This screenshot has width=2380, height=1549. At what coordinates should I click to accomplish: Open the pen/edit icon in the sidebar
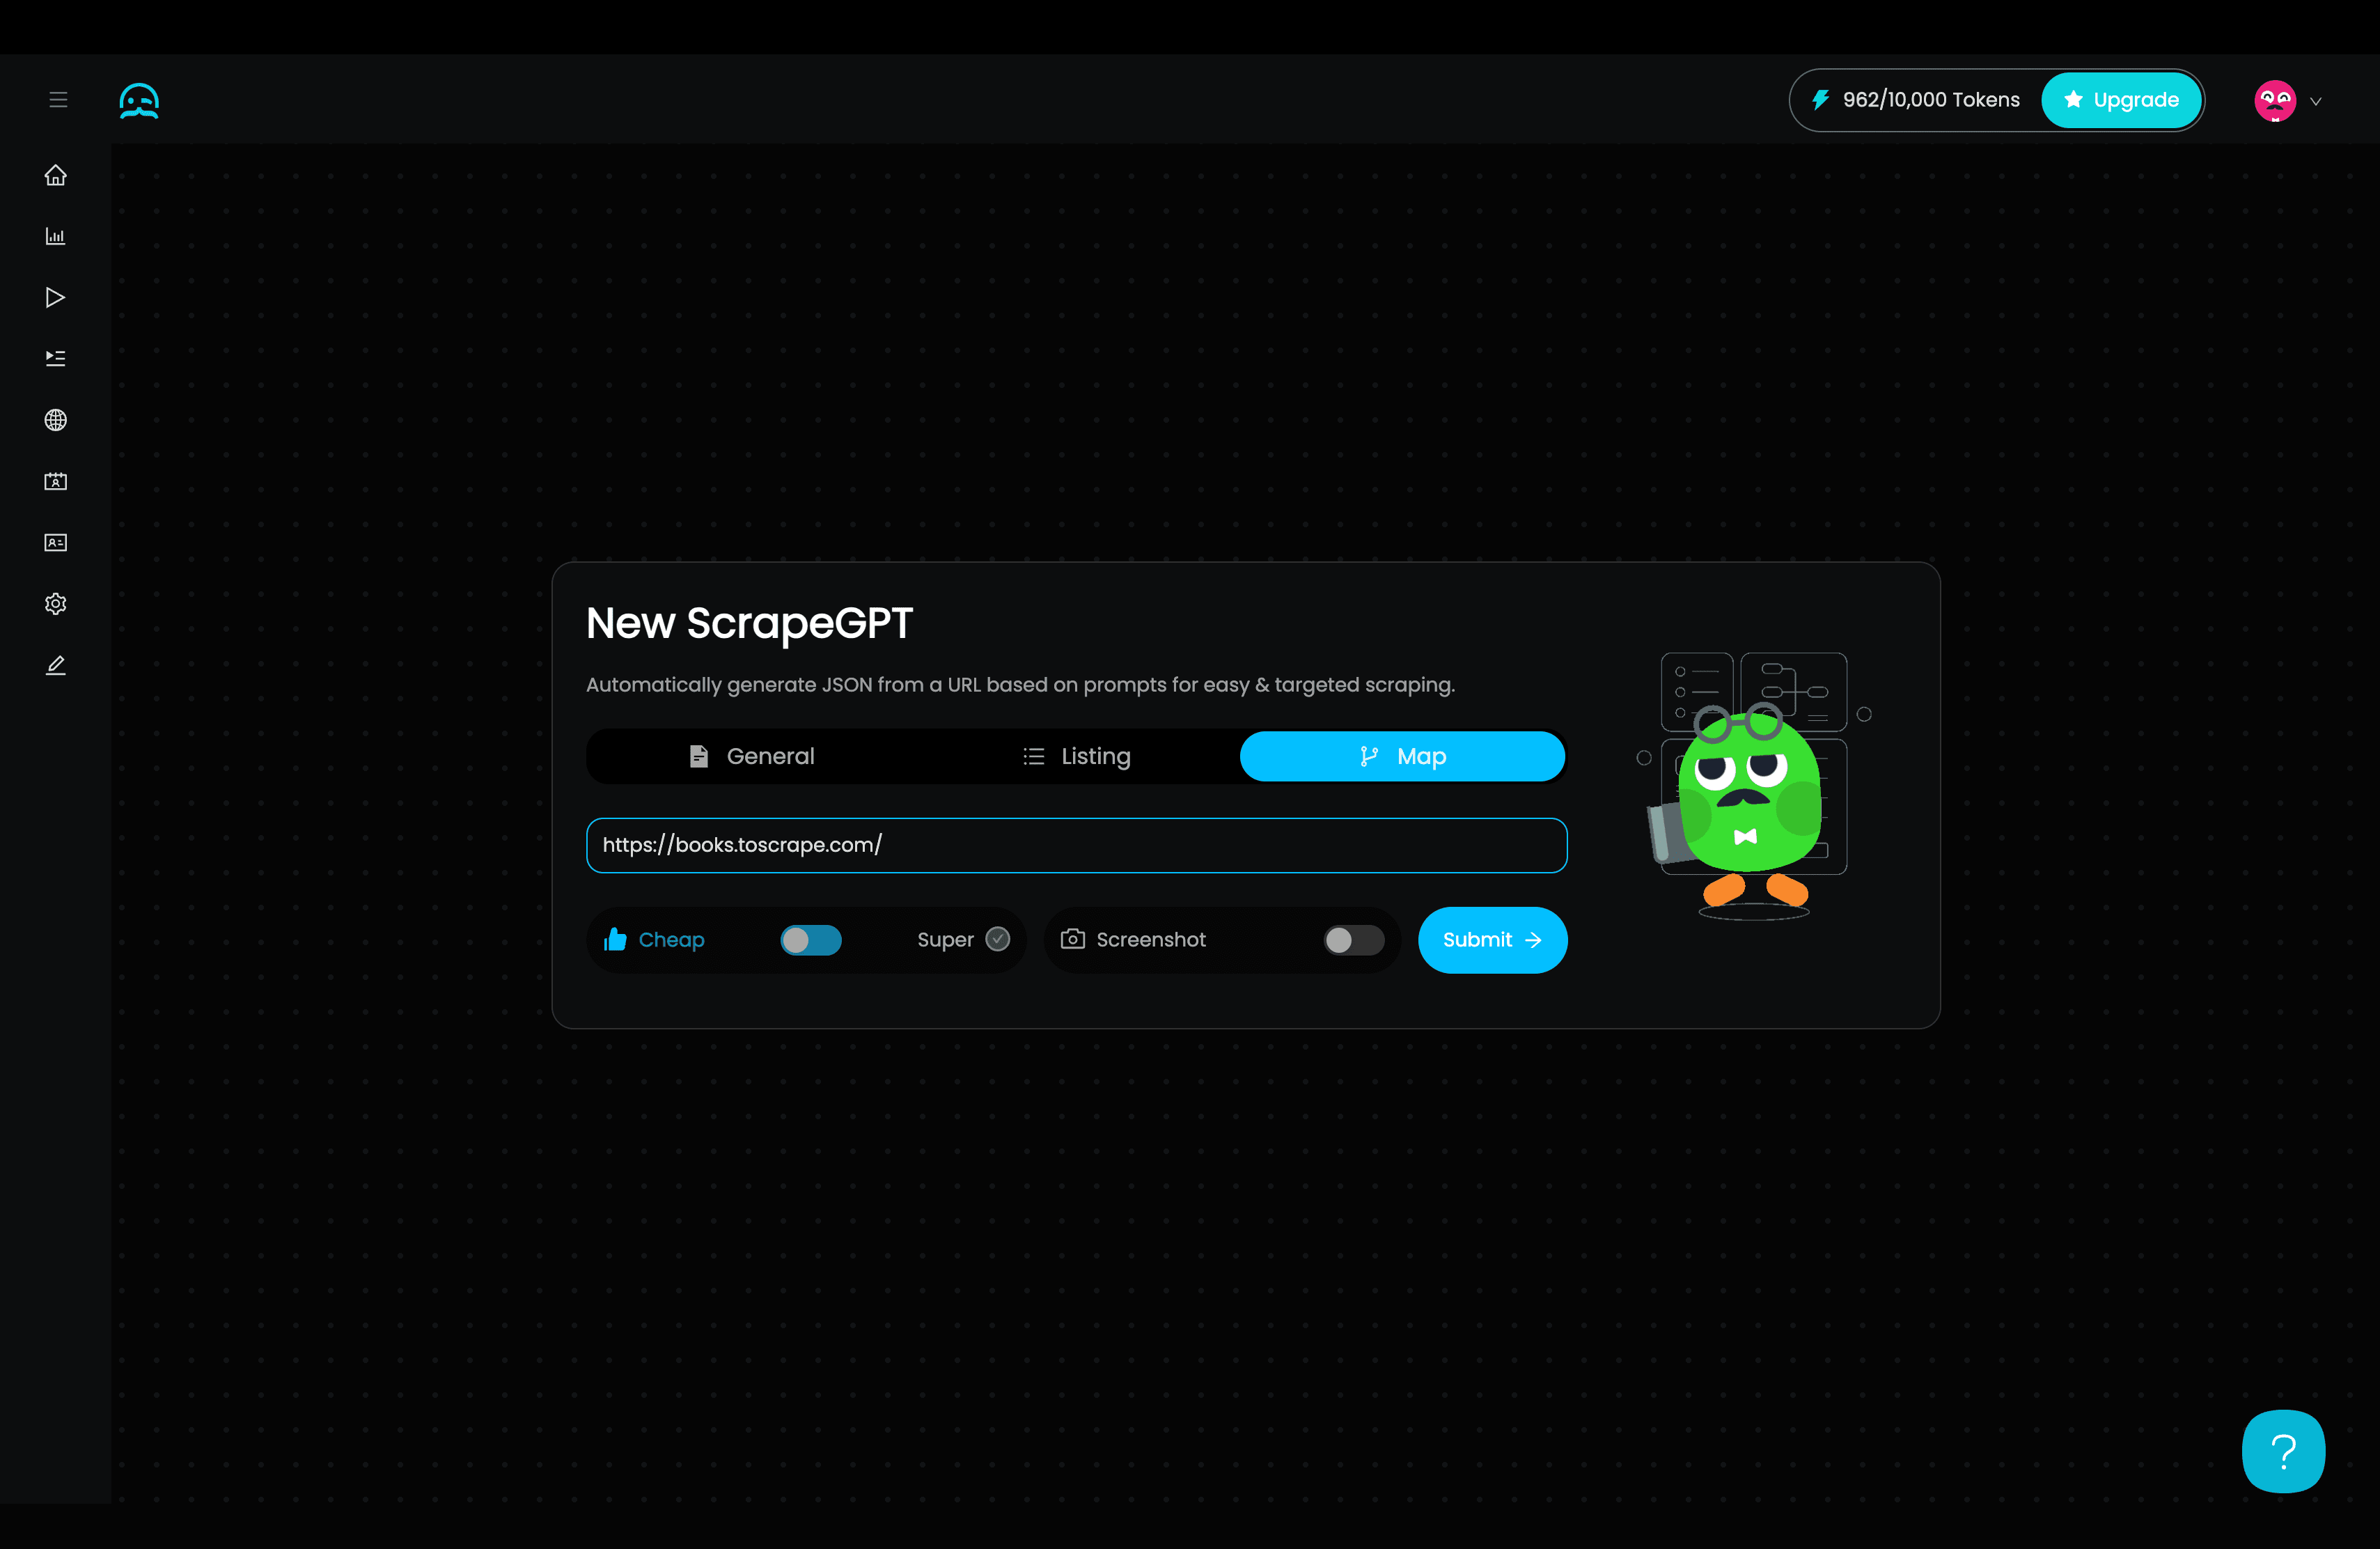[x=56, y=665]
